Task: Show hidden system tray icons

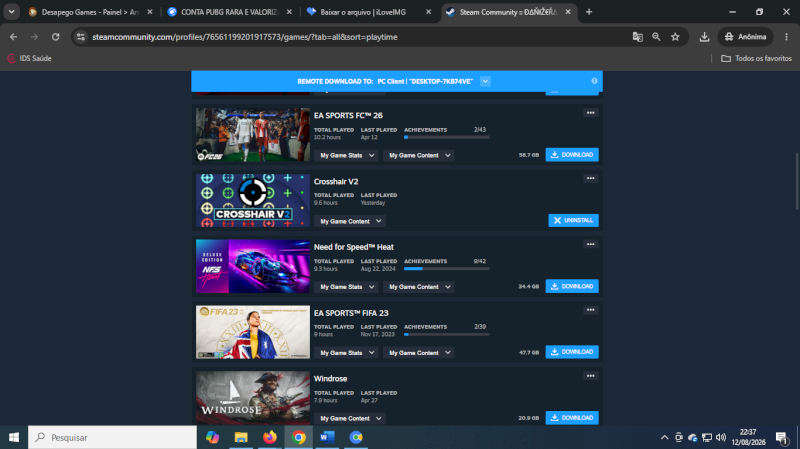Action: [664, 437]
